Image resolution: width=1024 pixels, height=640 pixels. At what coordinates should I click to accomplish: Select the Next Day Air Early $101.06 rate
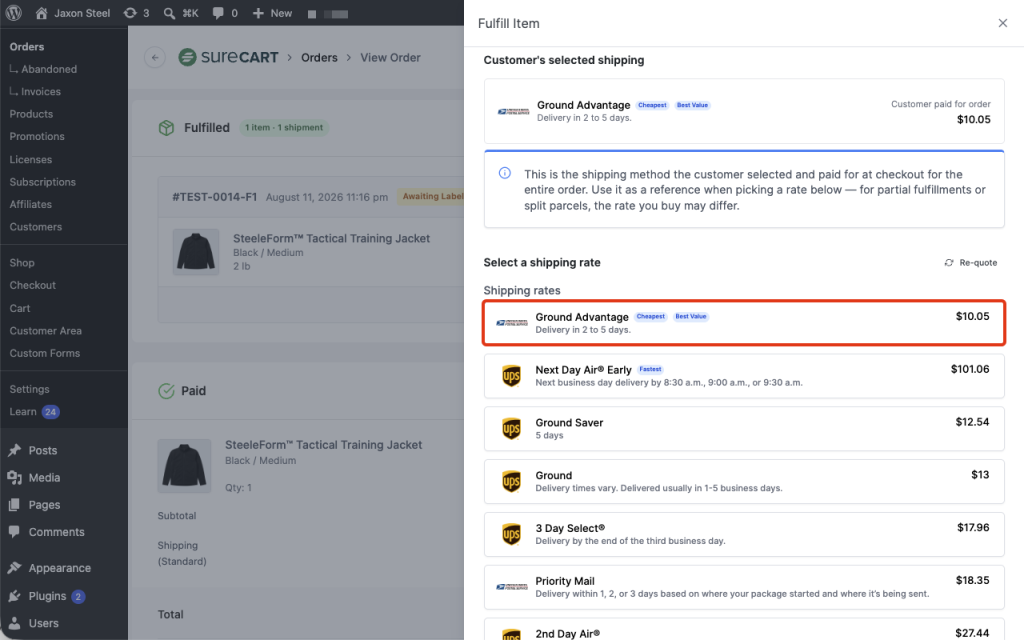click(x=744, y=376)
